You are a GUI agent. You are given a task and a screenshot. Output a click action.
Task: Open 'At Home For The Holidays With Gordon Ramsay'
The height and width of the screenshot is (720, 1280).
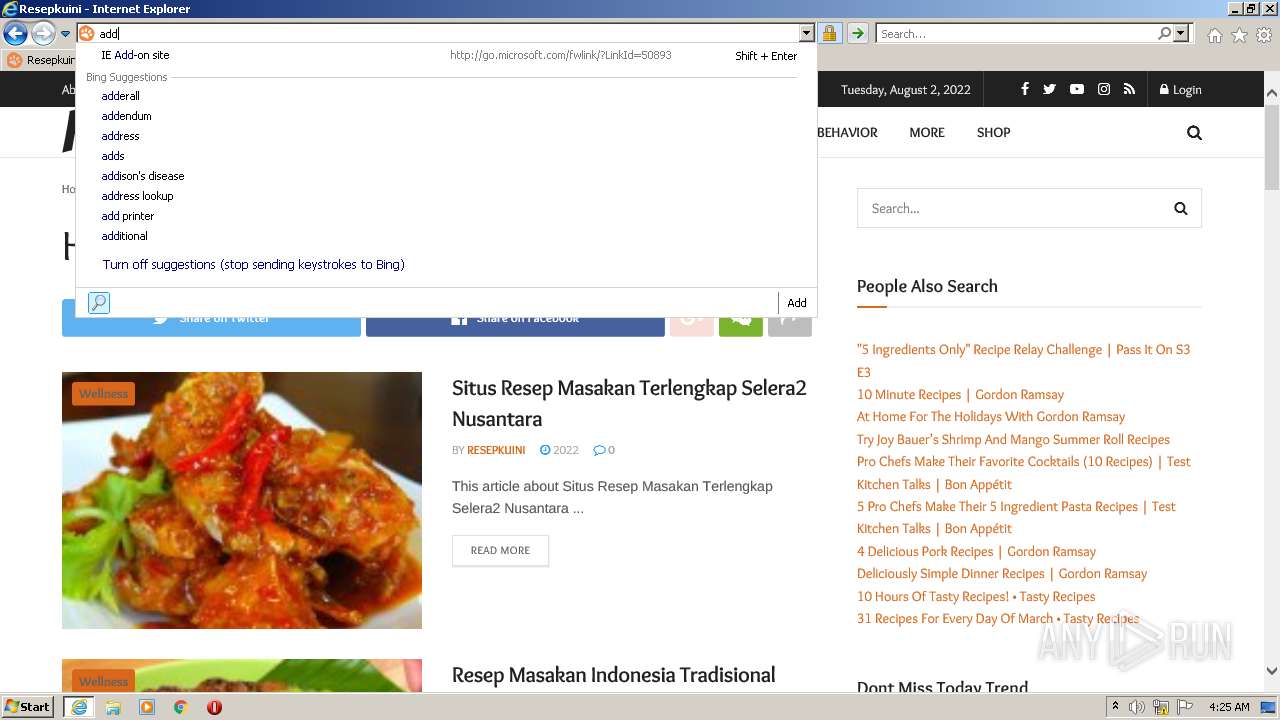[x=991, y=417]
